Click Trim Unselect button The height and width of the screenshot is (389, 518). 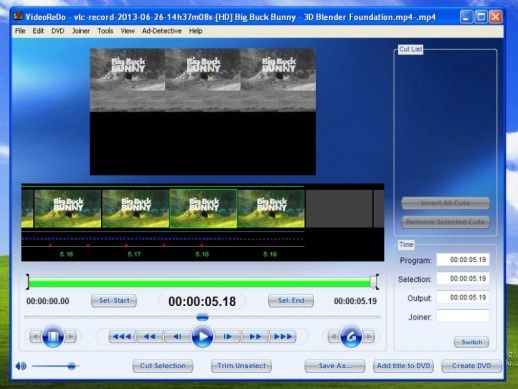point(241,366)
